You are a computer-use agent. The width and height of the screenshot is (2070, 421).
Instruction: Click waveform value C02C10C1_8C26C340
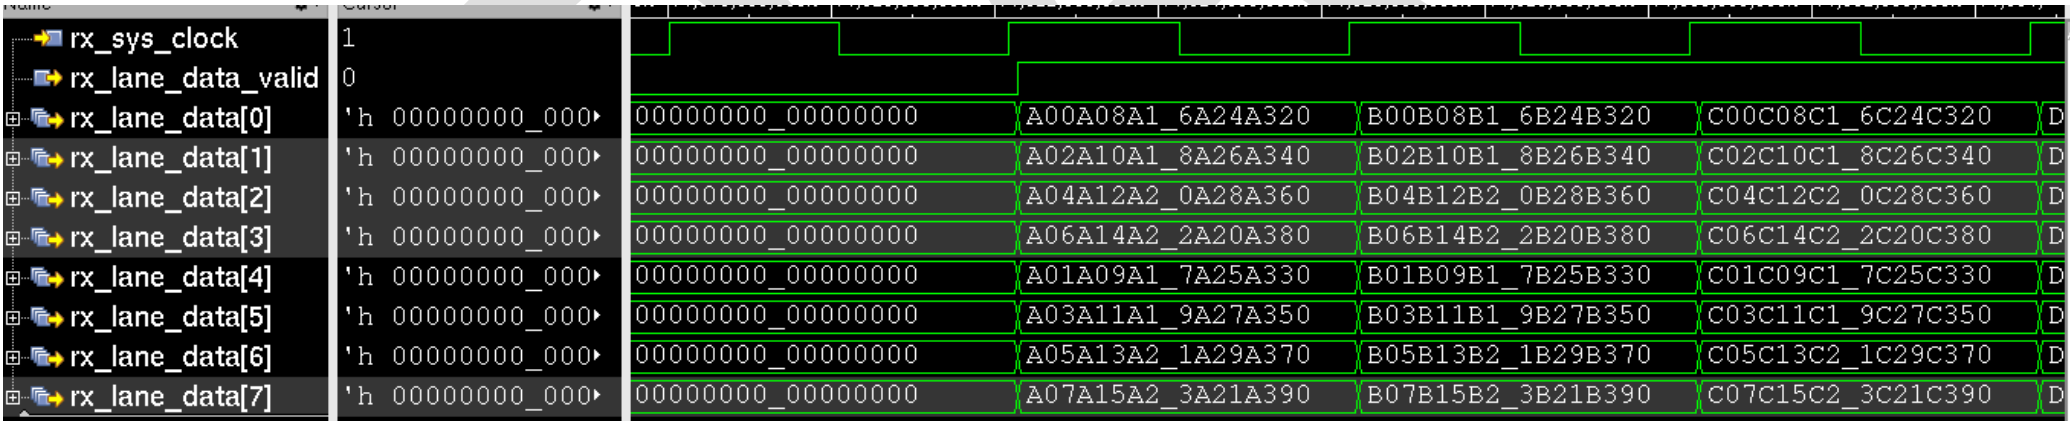point(1850,156)
